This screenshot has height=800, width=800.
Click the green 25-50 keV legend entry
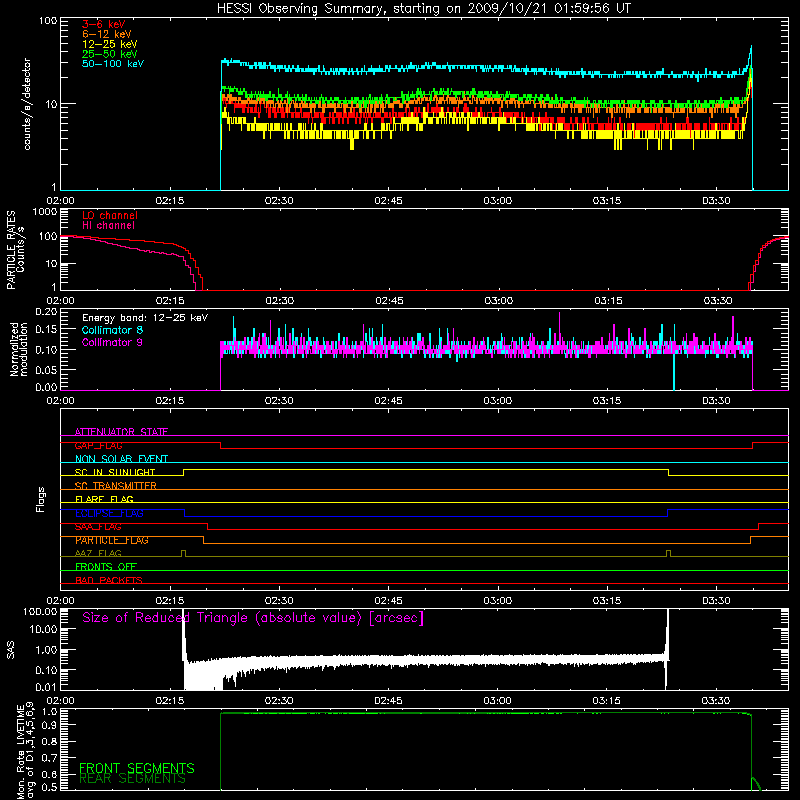pos(110,54)
